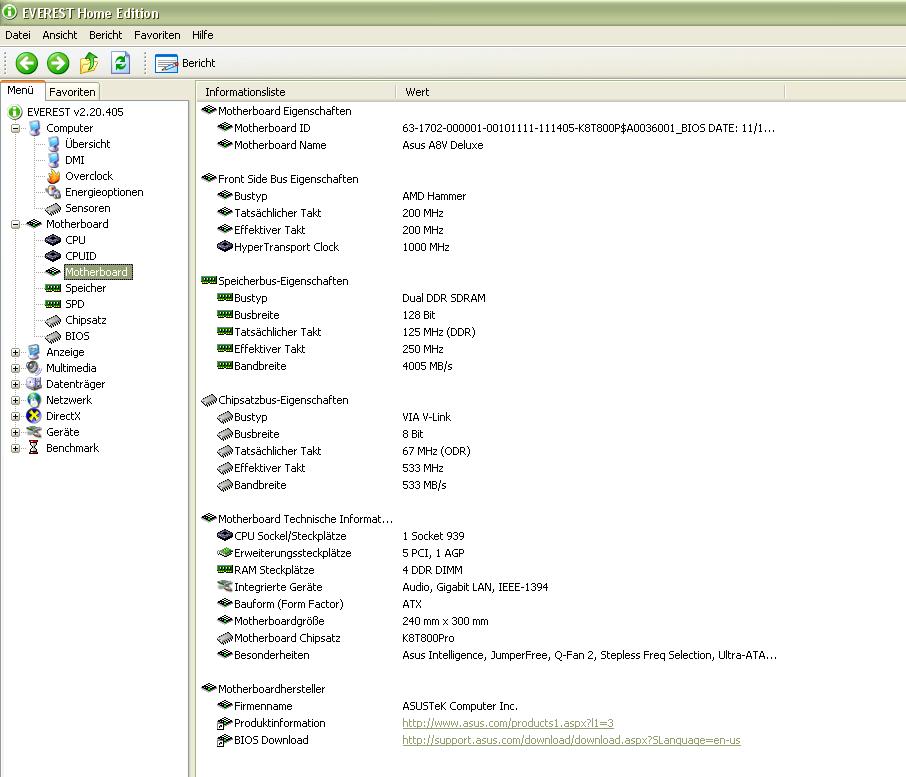This screenshot has height=777, width=906.
Task: Open the Datei menu
Action: tap(18, 35)
